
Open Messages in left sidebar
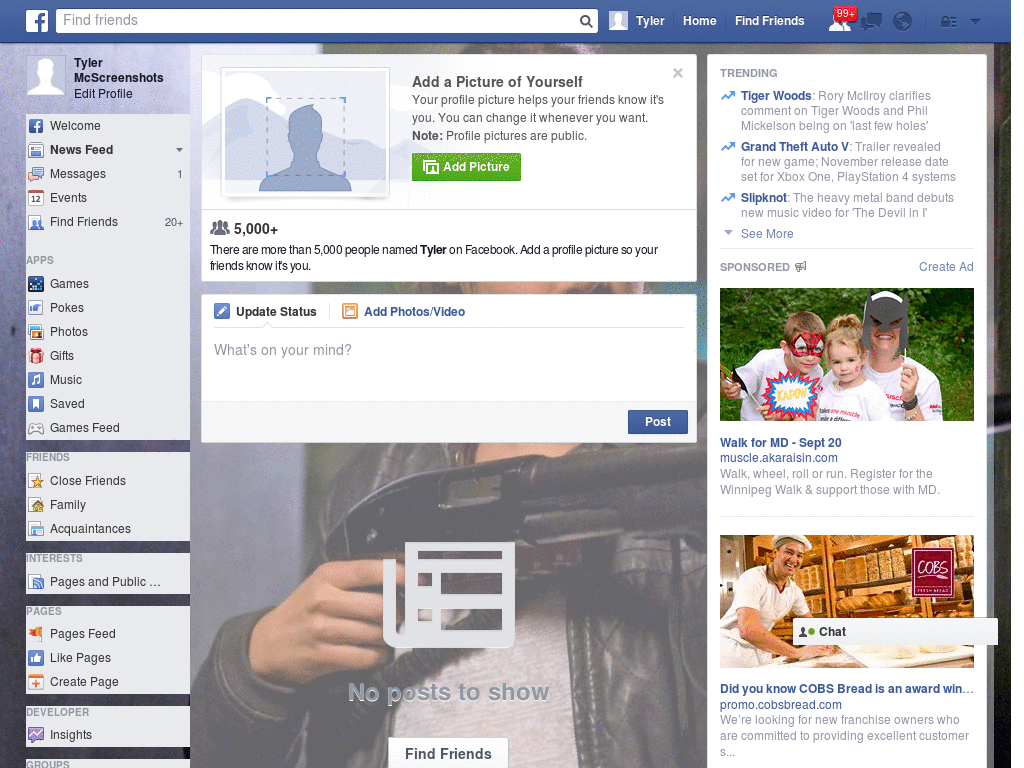click(x=107, y=174)
